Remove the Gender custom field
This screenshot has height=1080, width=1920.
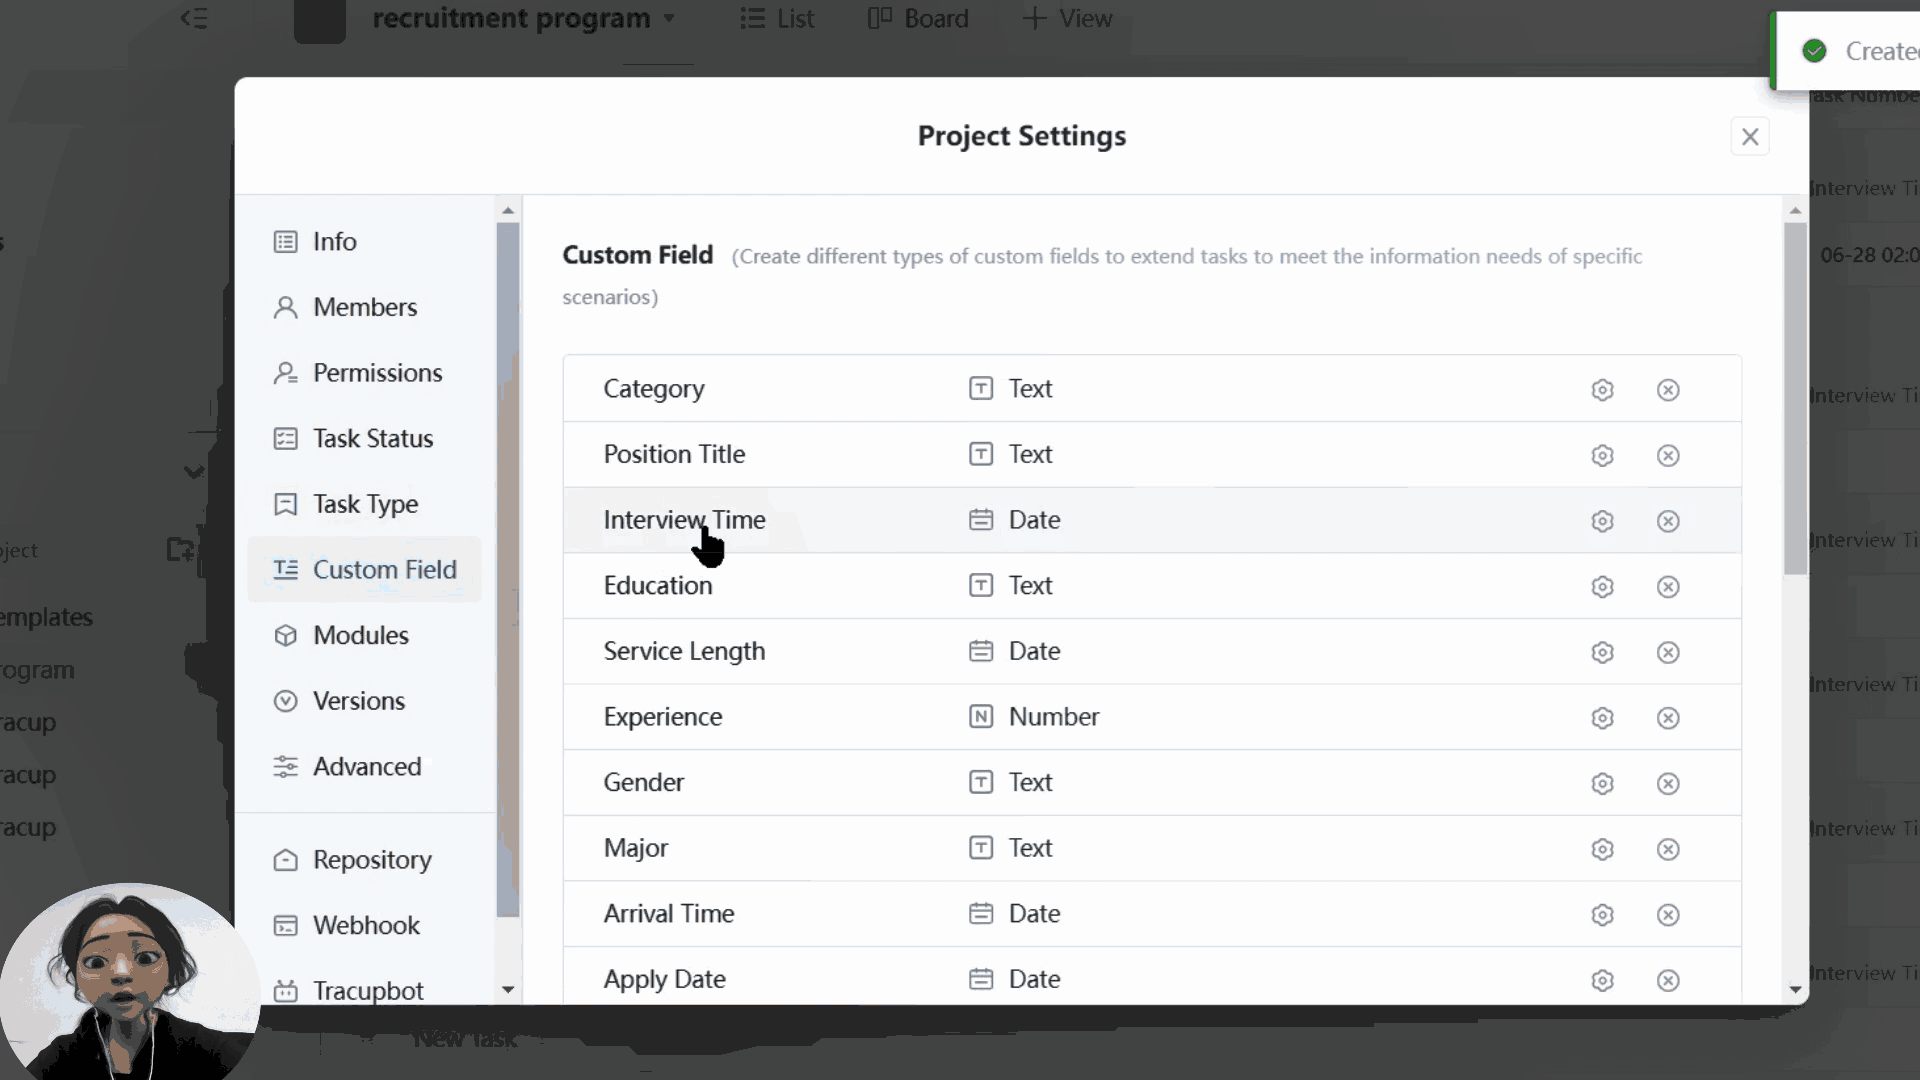1667,784
